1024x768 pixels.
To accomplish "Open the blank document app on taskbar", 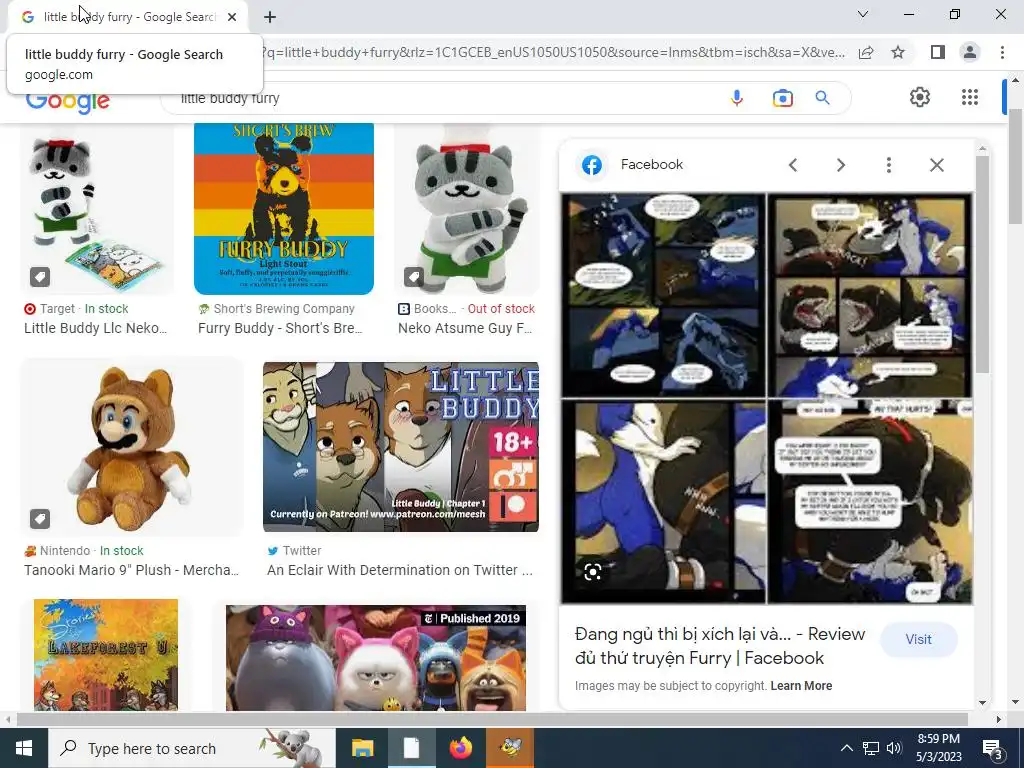I will tap(411, 748).
